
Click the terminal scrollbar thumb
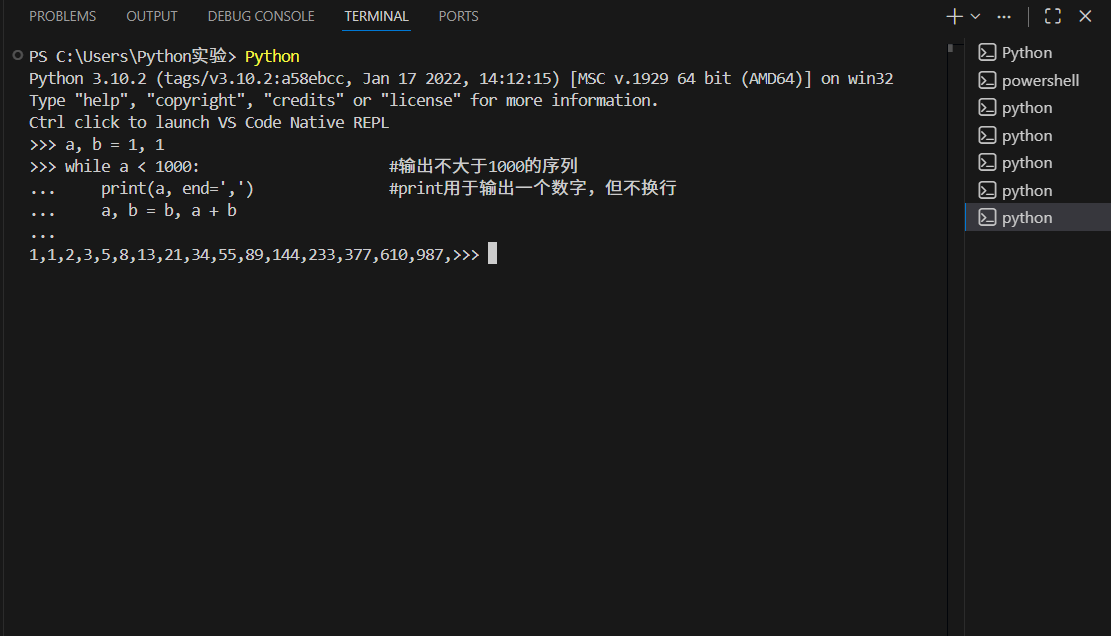point(950,48)
